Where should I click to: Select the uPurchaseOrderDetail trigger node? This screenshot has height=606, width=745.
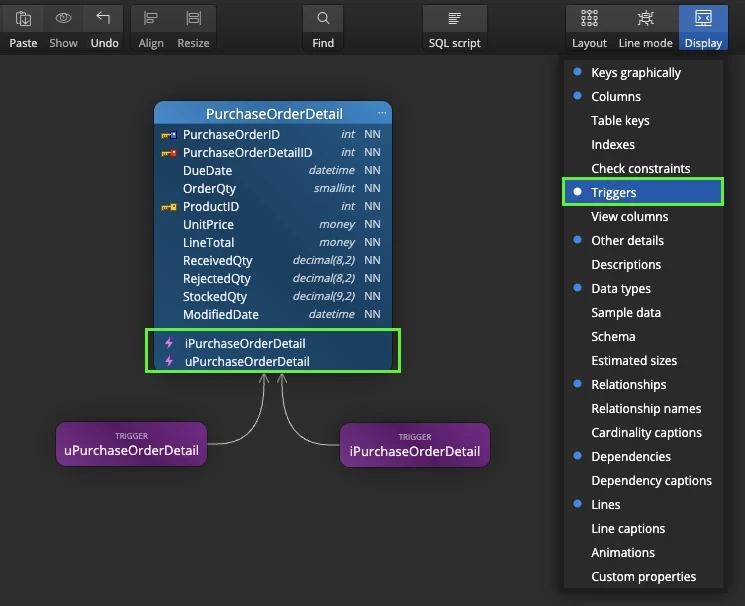tap(132, 444)
